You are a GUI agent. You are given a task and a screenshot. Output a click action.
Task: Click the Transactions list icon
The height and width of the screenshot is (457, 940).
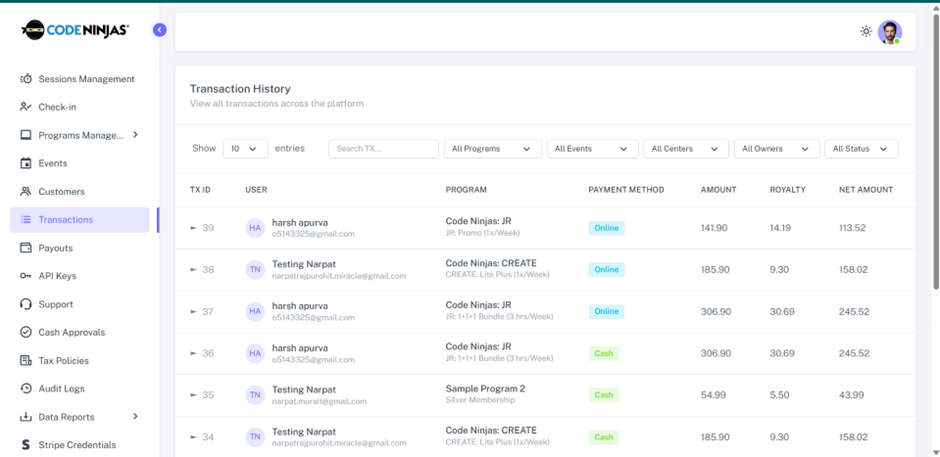pos(26,220)
